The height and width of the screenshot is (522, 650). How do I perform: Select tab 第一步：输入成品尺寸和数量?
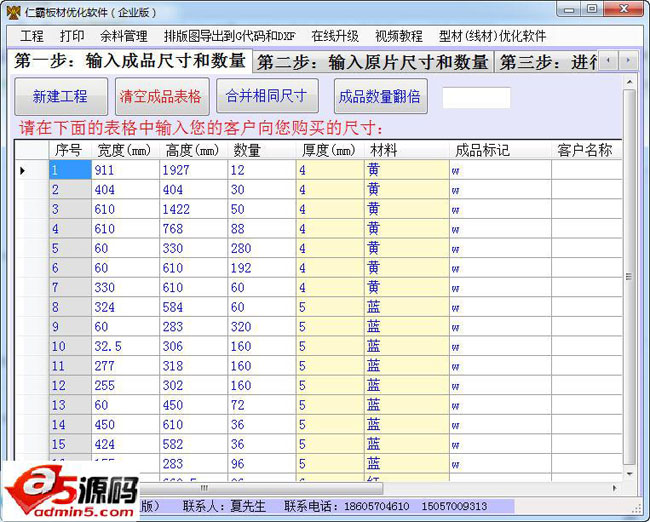[130, 61]
